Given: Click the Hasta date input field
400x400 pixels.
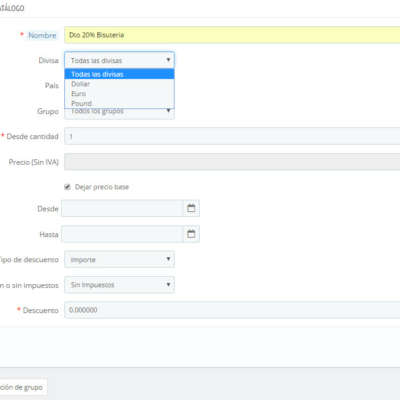Looking at the screenshot, I should 122,234.
